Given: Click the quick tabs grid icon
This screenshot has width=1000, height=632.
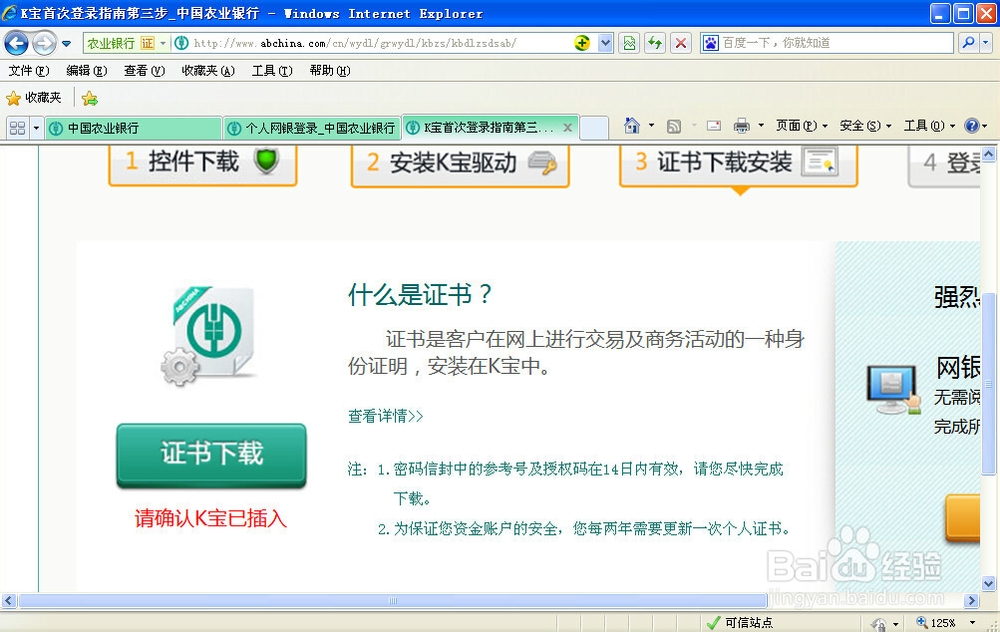Looking at the screenshot, I should coord(18,128).
